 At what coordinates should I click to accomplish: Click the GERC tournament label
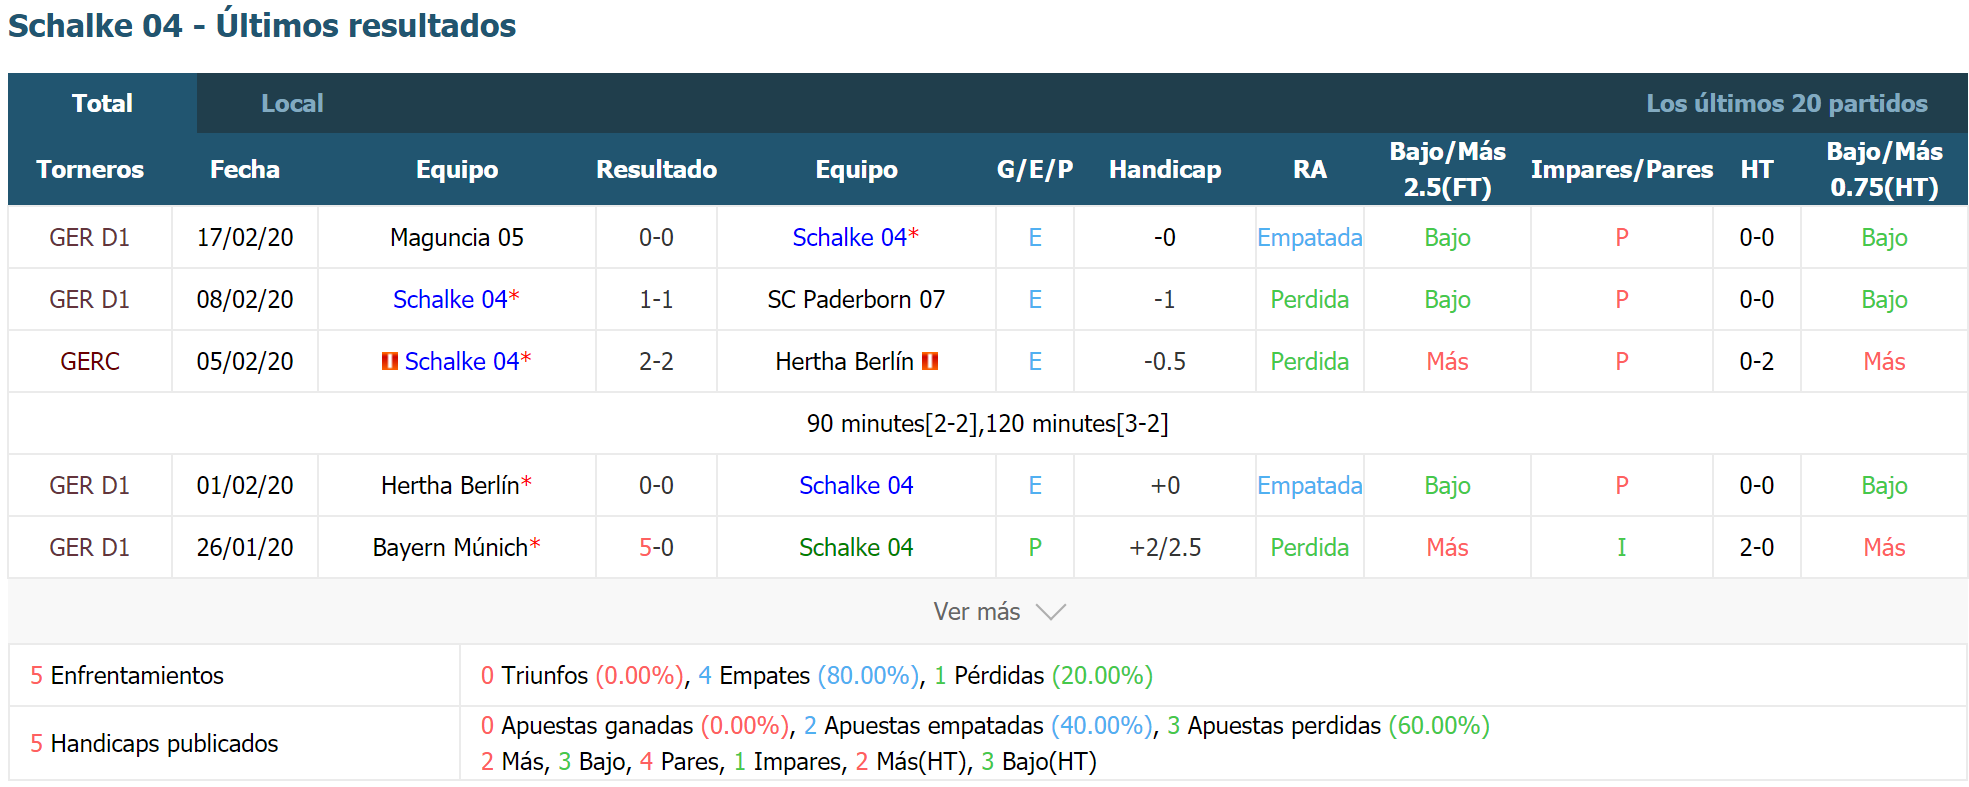[x=90, y=361]
